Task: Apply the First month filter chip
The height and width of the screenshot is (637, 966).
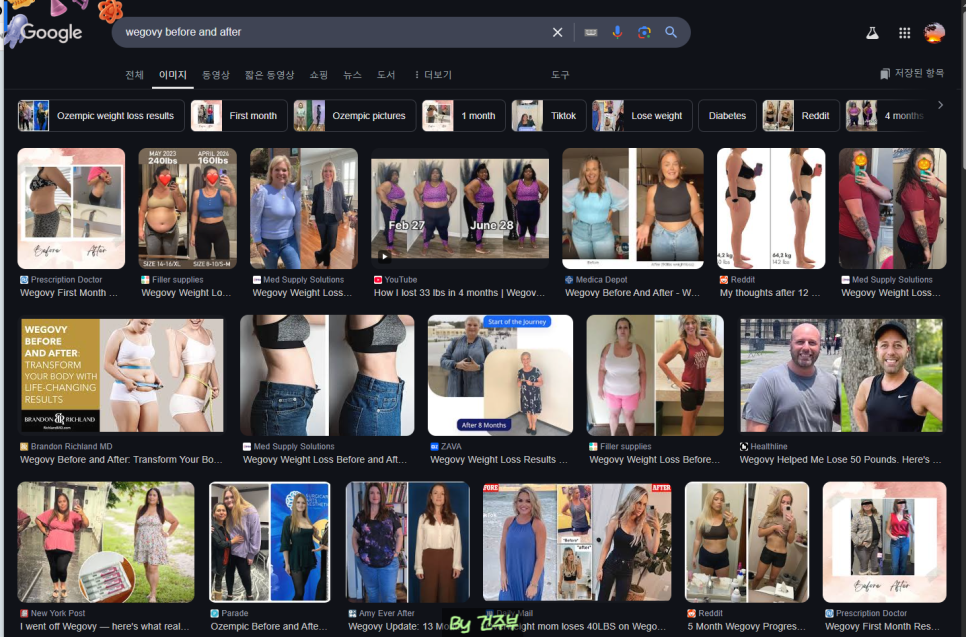Action: (239, 116)
